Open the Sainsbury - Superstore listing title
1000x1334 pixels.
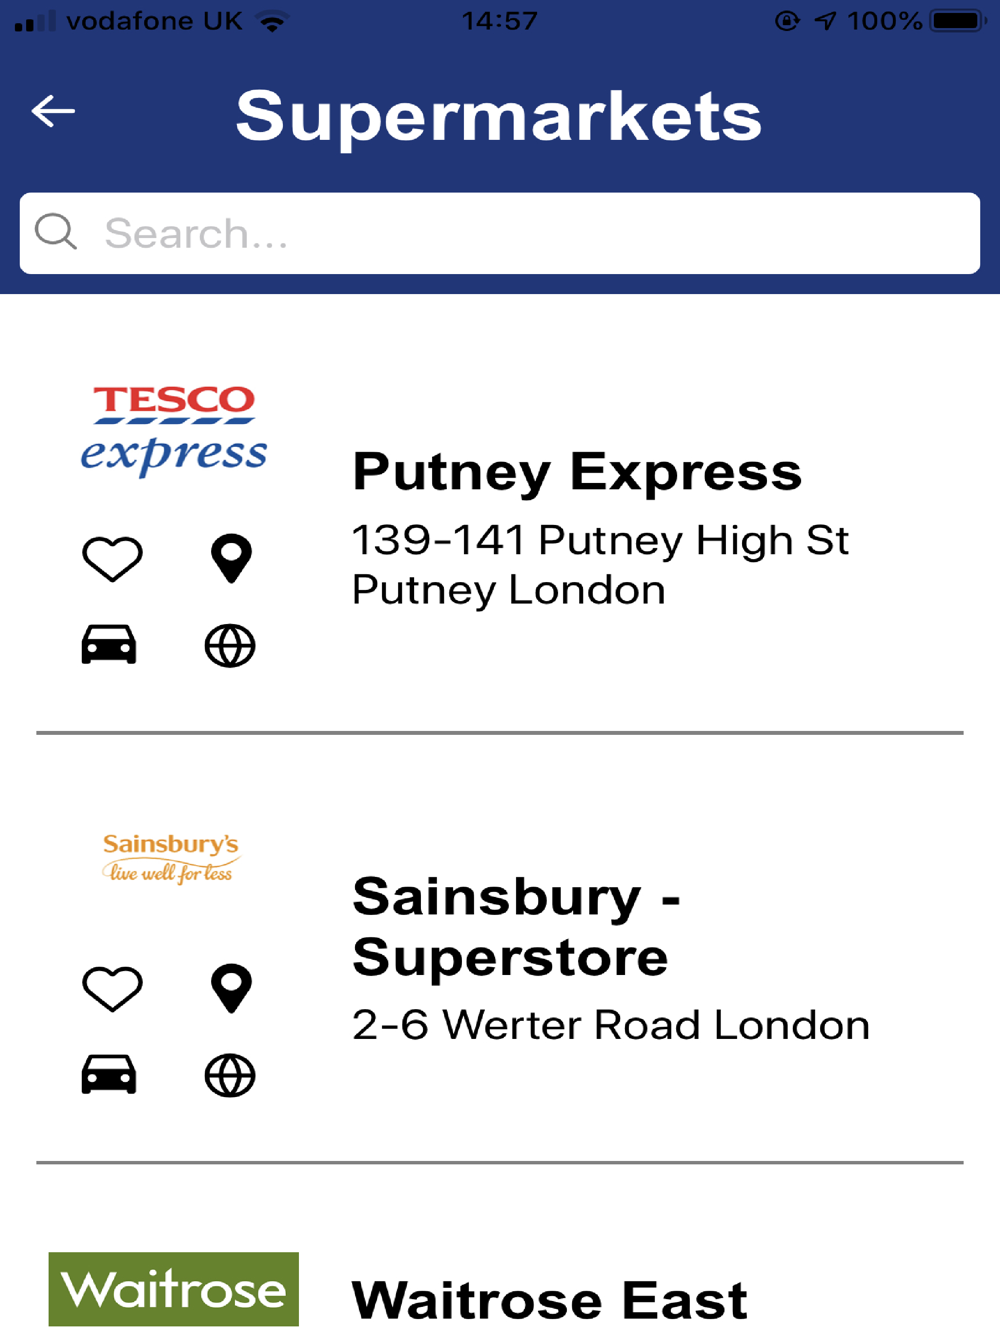point(516,927)
